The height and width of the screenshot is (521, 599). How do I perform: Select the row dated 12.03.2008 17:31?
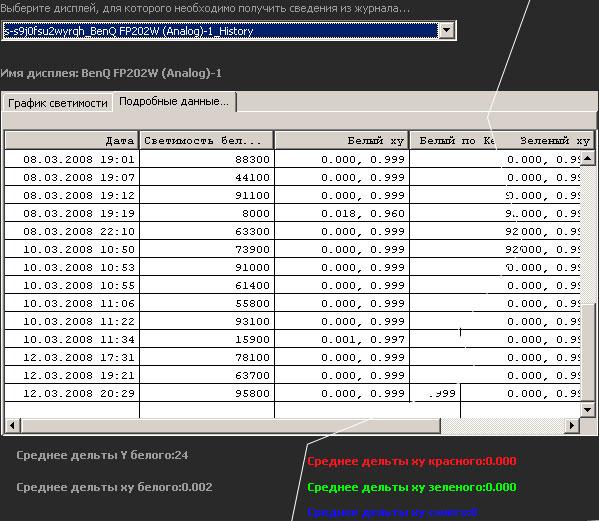click(292, 357)
